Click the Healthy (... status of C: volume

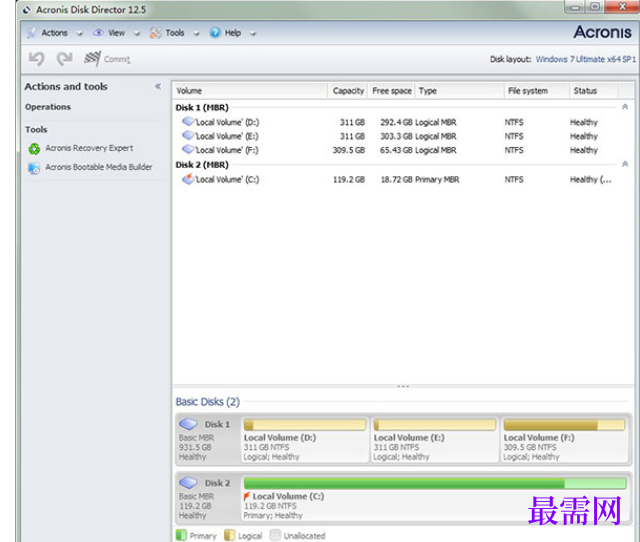click(591, 179)
